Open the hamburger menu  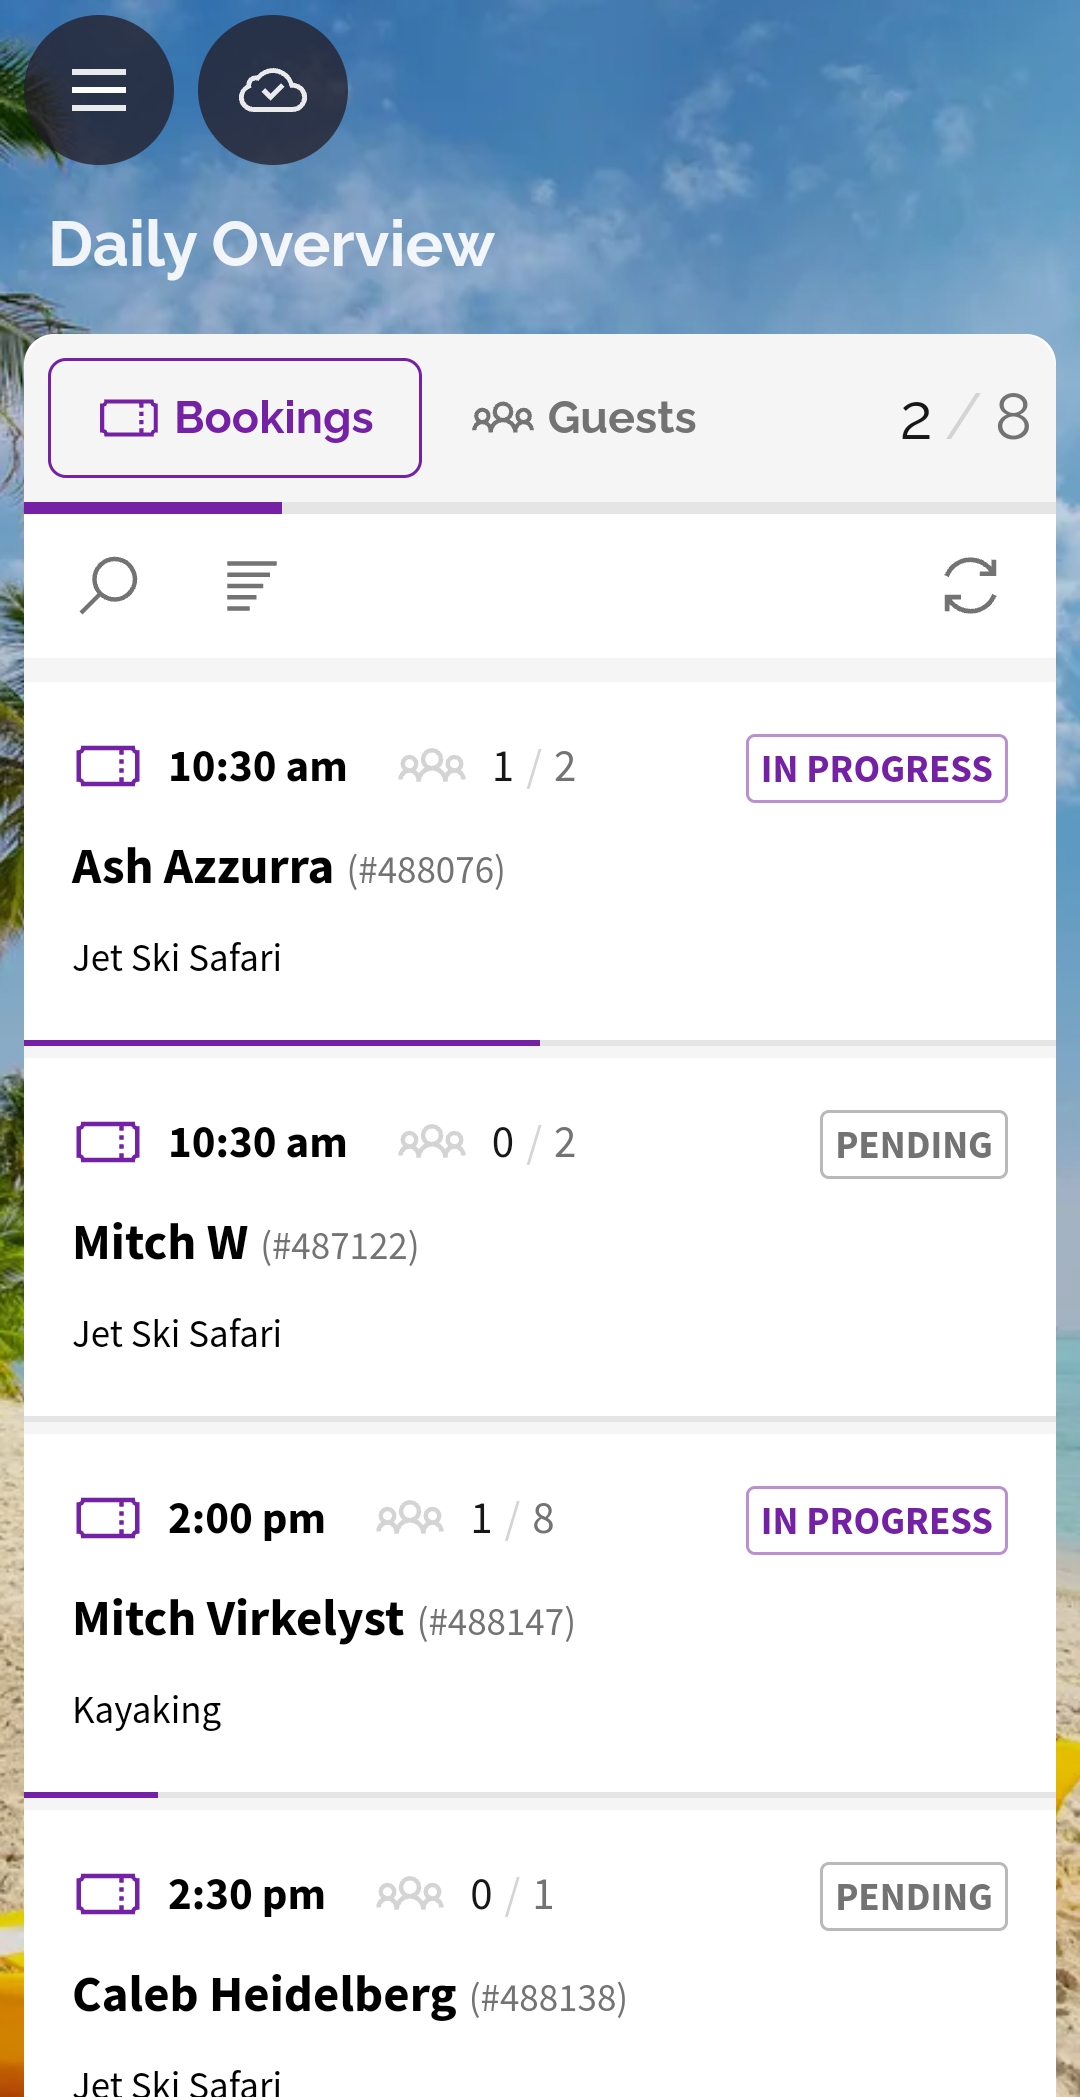coord(98,90)
